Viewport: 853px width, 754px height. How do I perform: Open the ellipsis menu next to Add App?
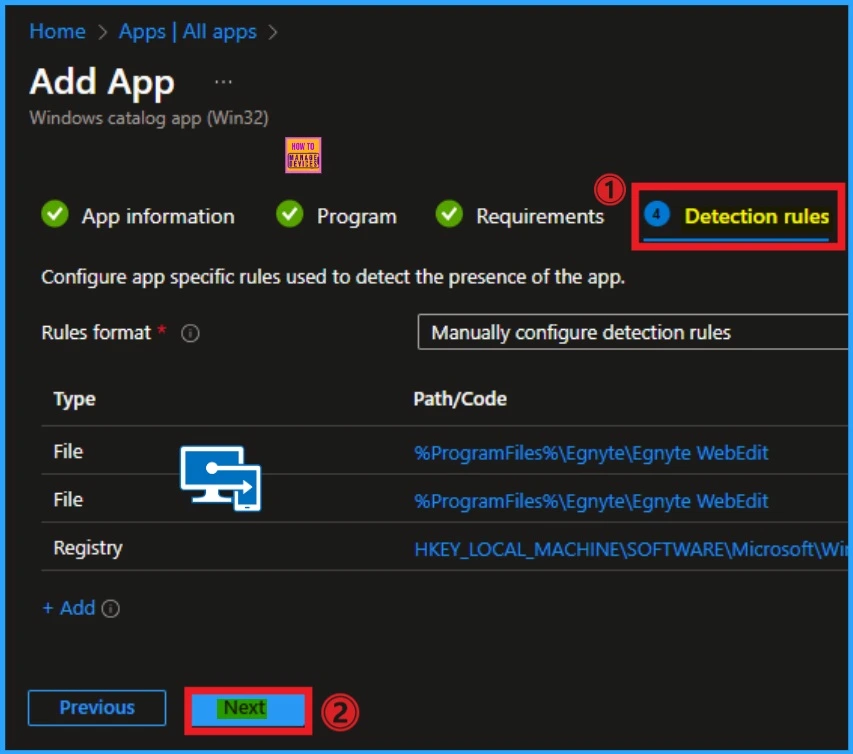click(223, 82)
